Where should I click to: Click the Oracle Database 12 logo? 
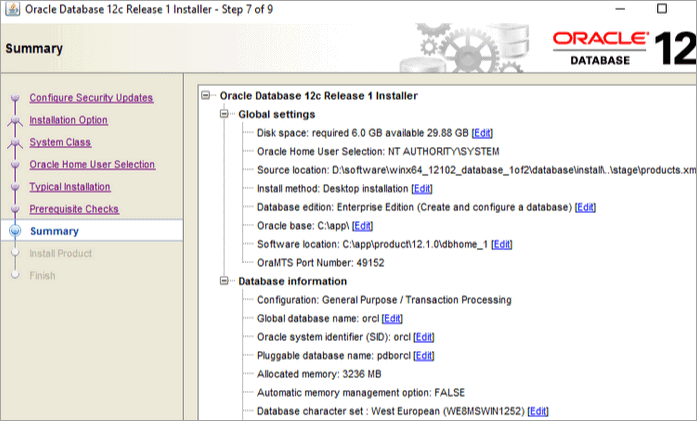point(624,48)
